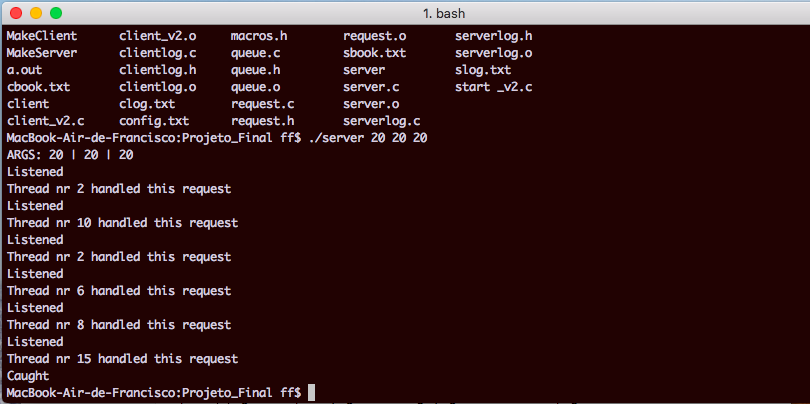Click the sbook.txt file name

tap(374, 53)
